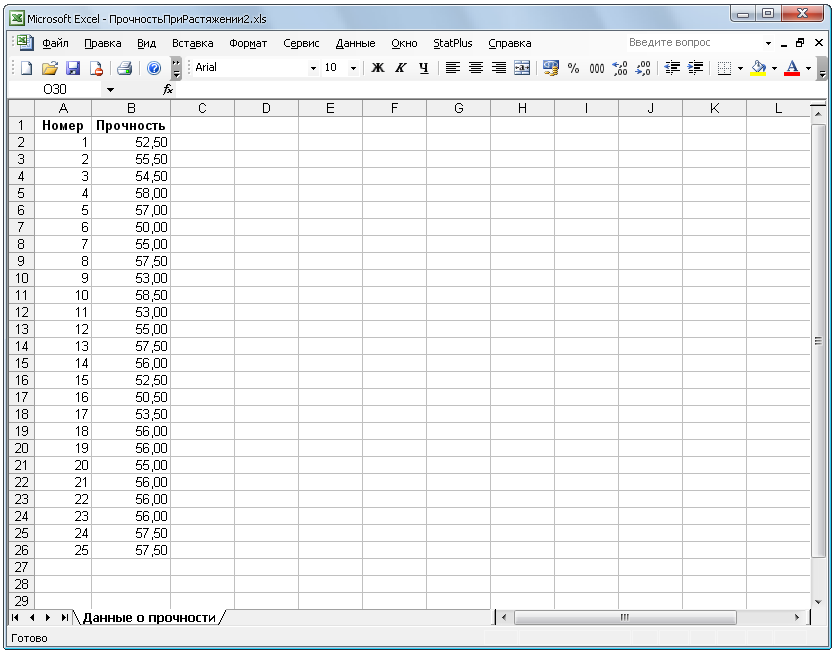Open the Данные menu

click(x=356, y=43)
